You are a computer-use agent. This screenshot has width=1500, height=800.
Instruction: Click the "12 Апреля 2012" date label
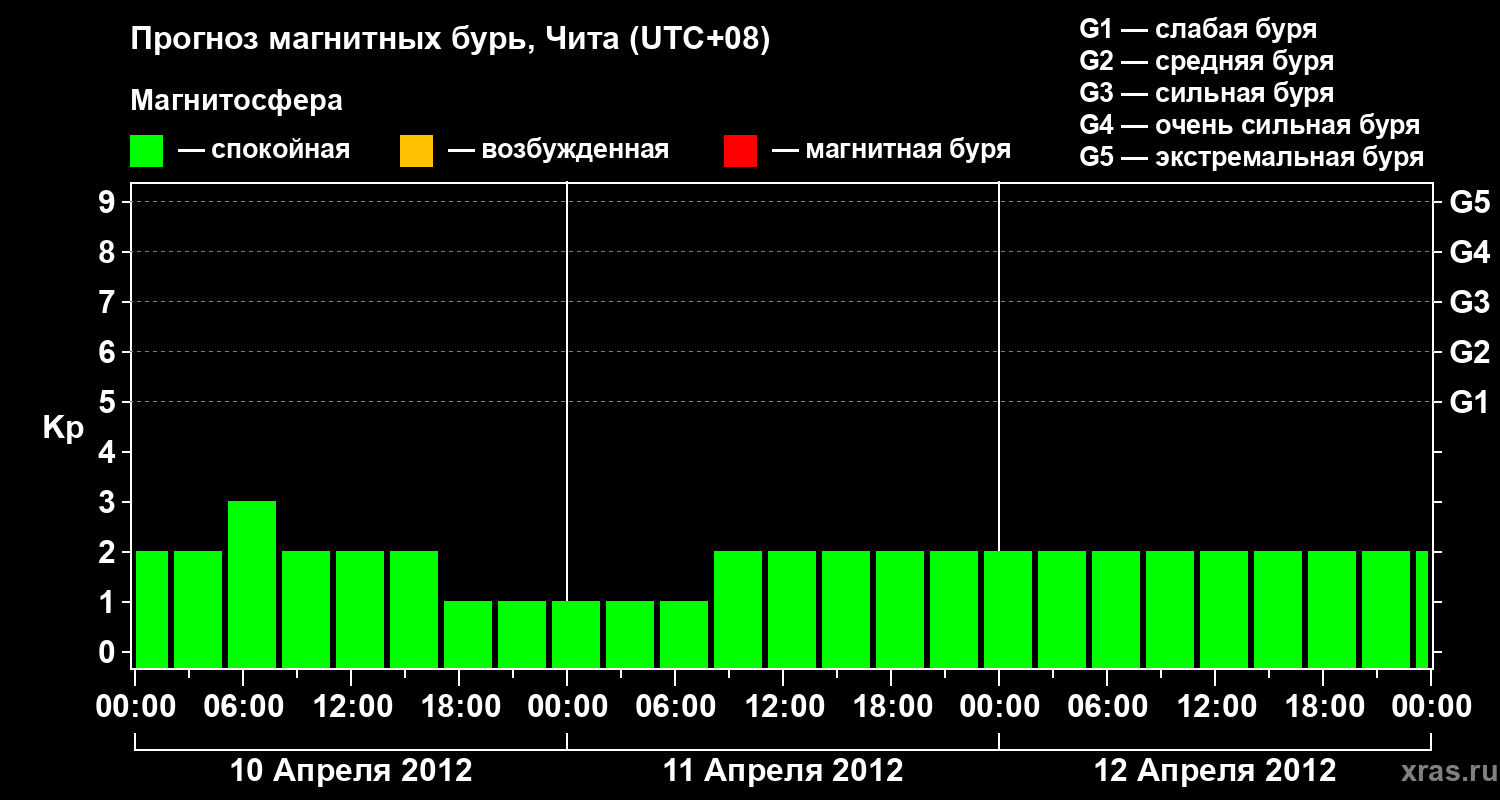(1215, 770)
